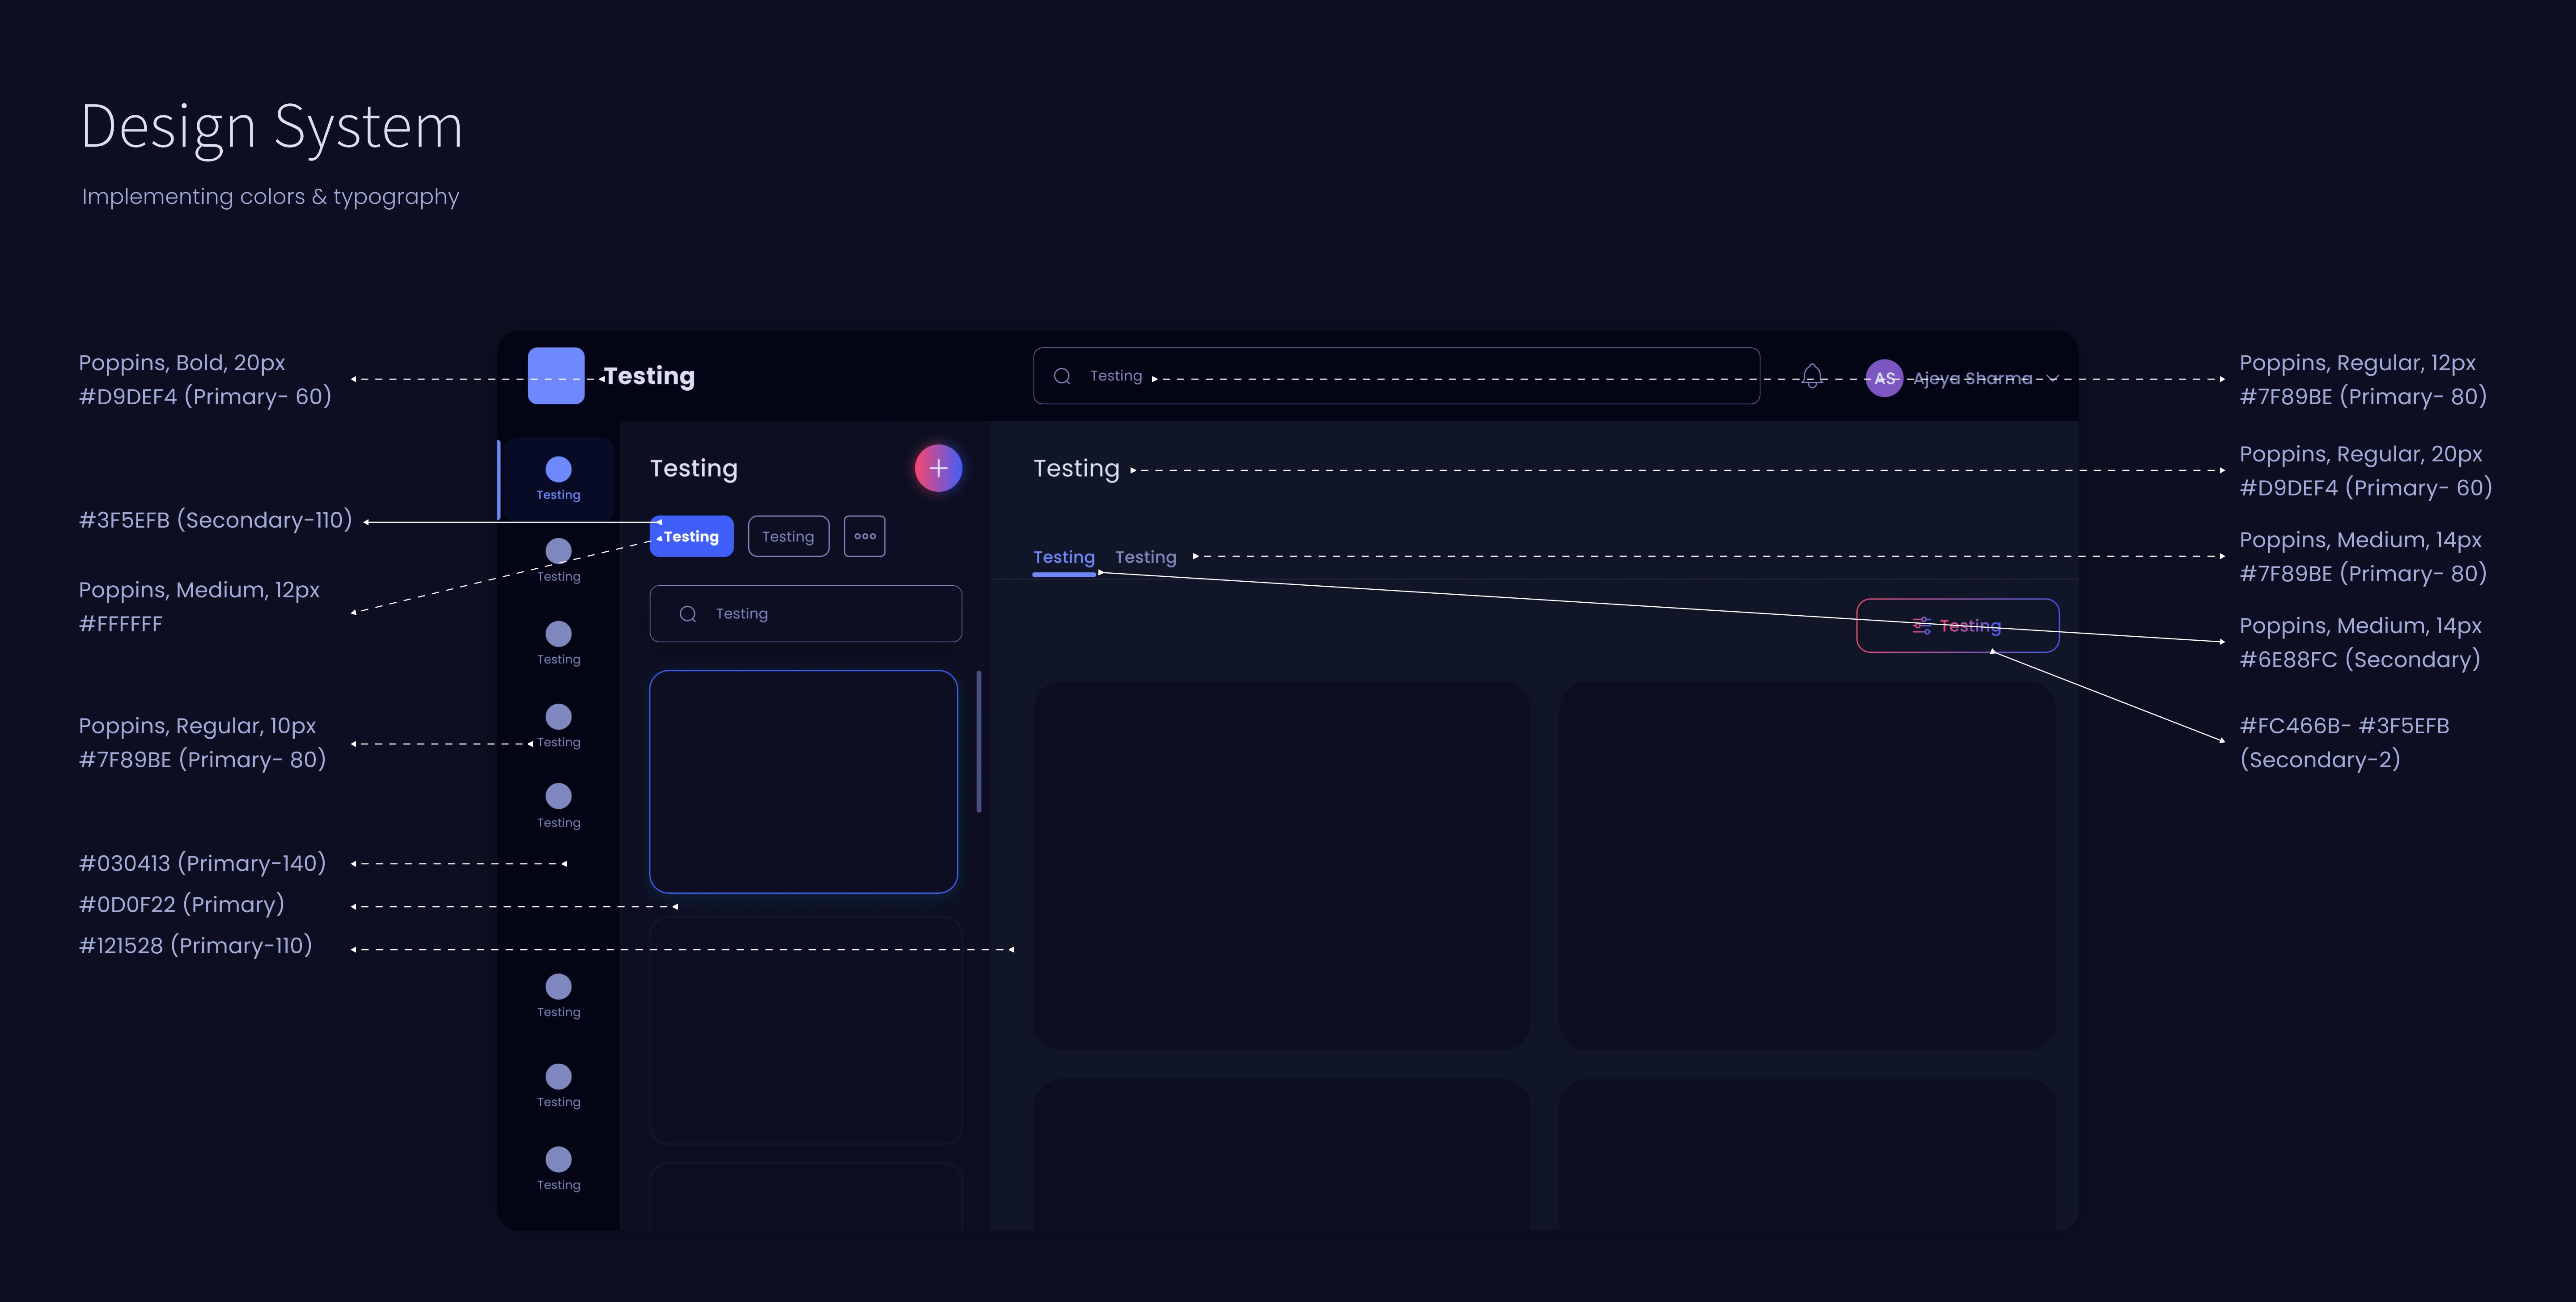Click the AS user avatar
Viewport: 2576px width, 1302px height.
(1884, 378)
